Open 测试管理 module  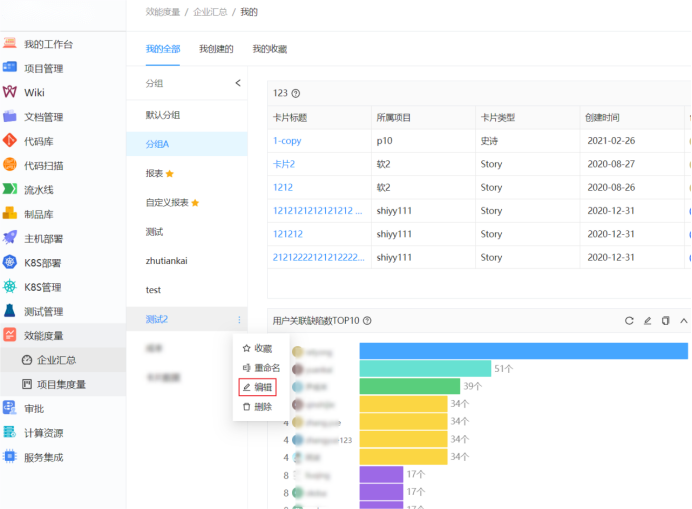click(43, 312)
